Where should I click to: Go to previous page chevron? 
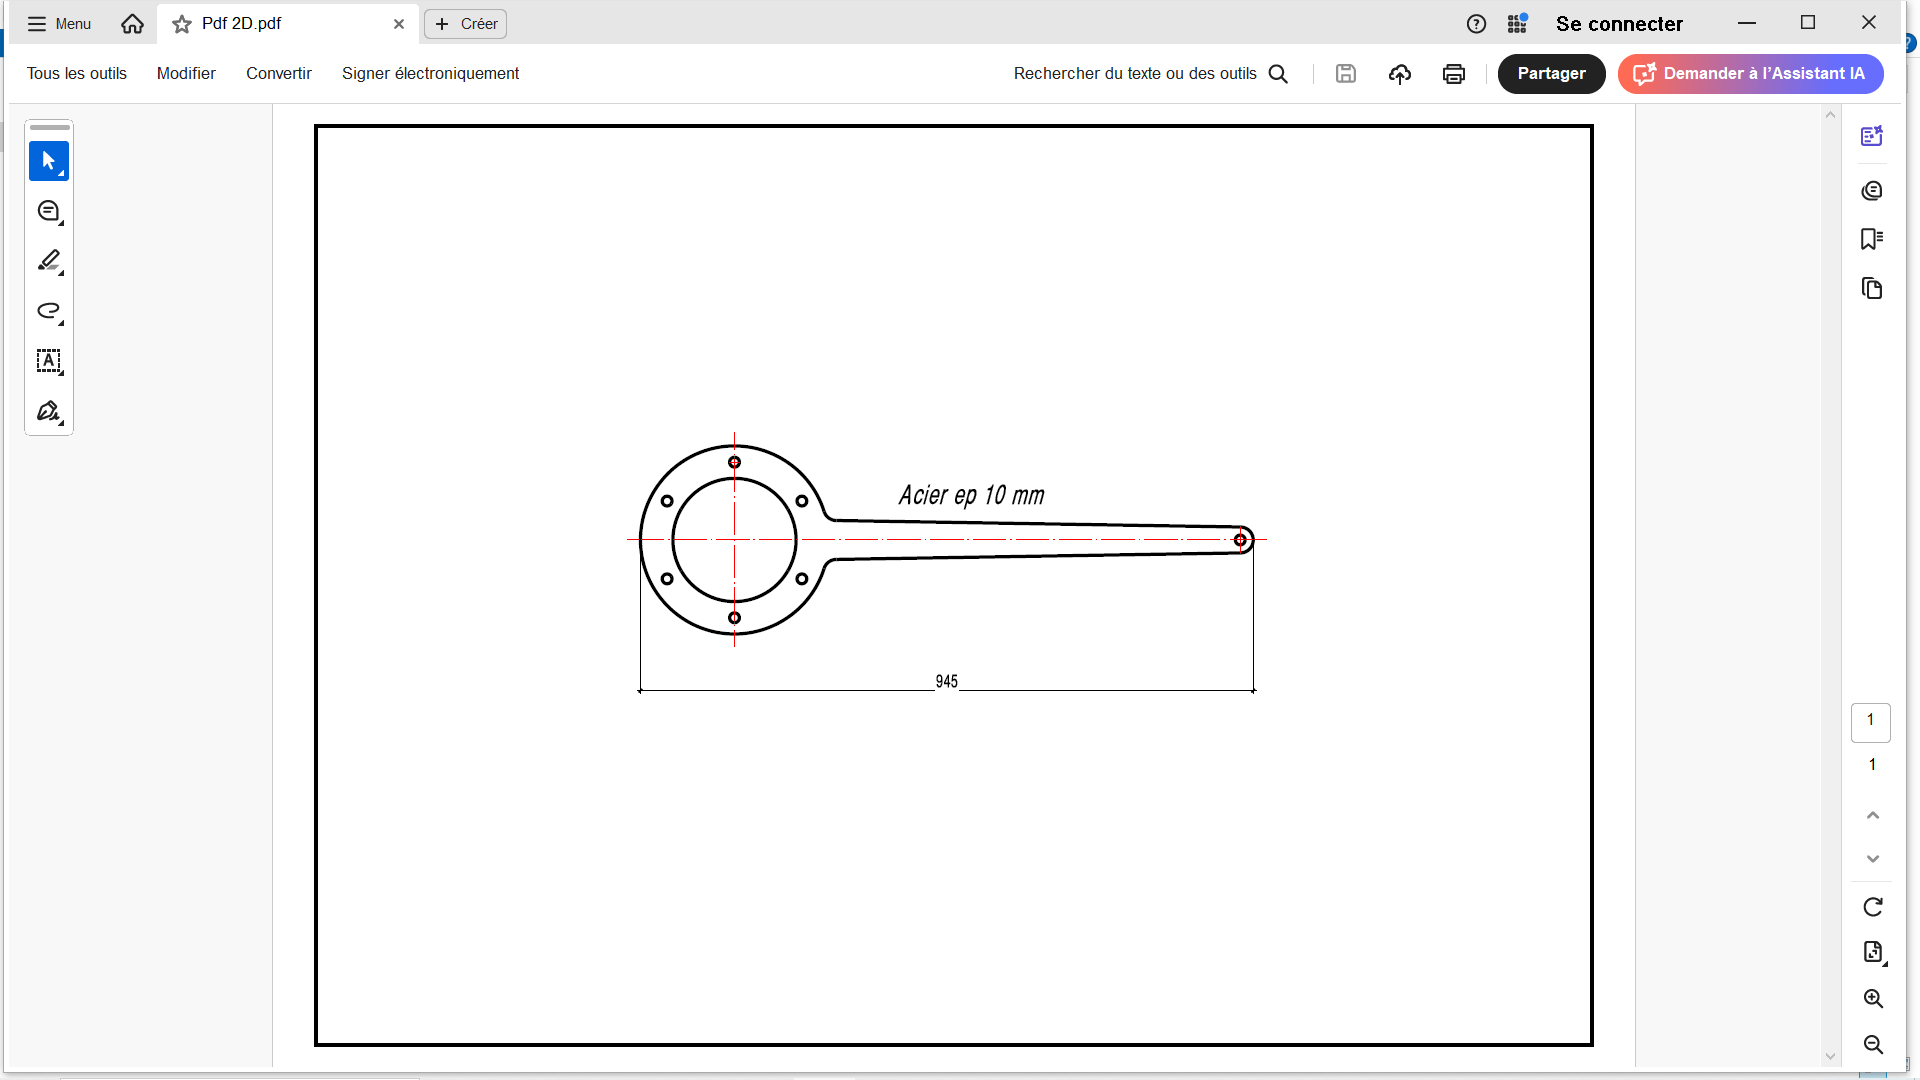(x=1872, y=816)
